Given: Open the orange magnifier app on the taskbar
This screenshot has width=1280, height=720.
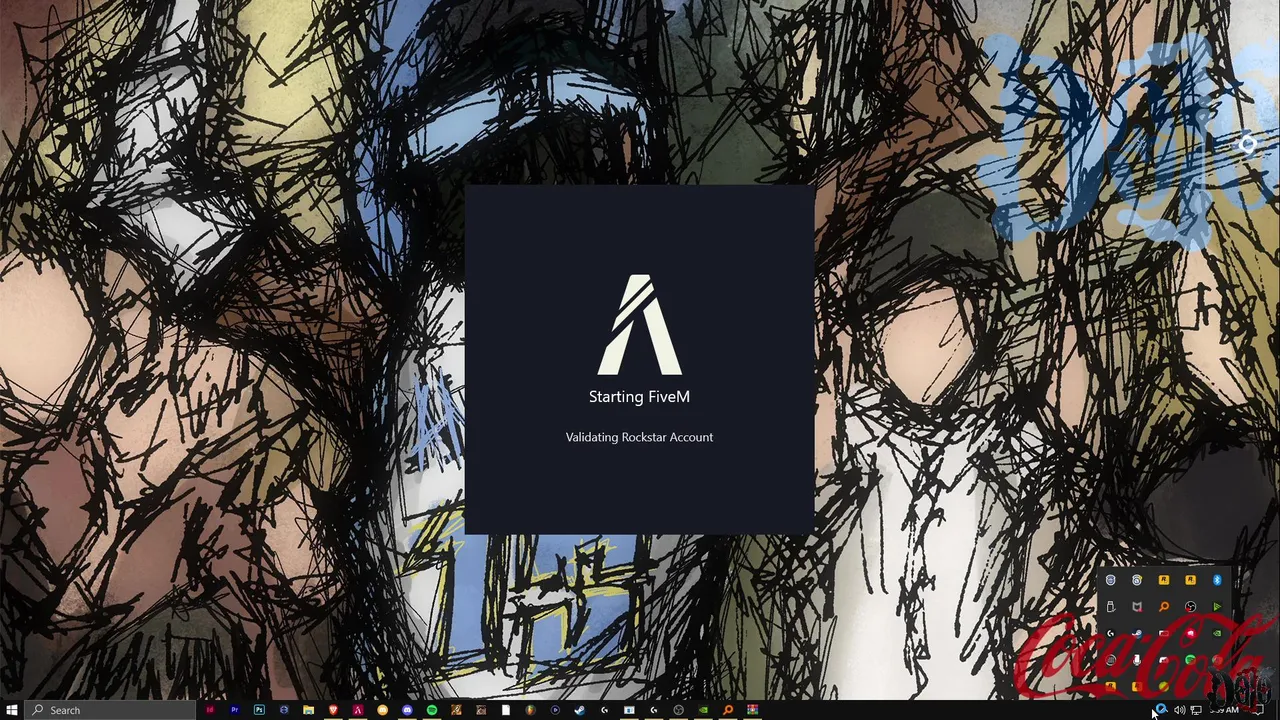Looking at the screenshot, I should click(727, 710).
